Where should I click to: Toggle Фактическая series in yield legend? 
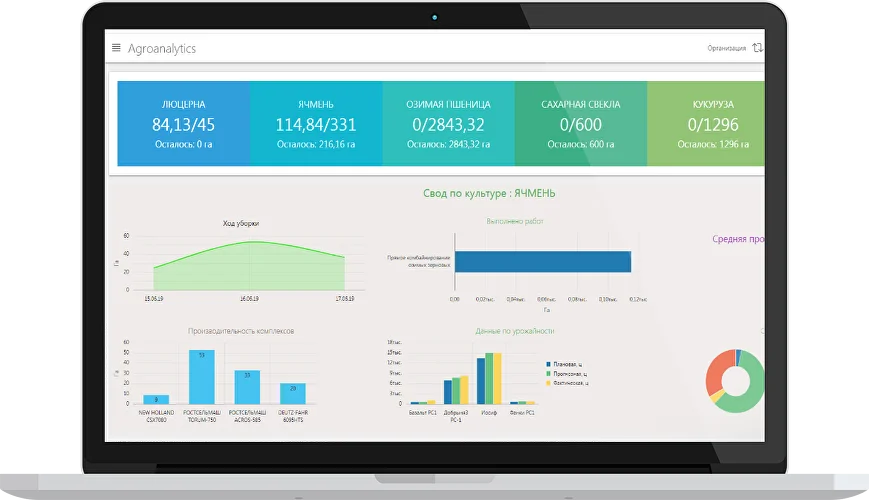pyautogui.click(x=572, y=382)
